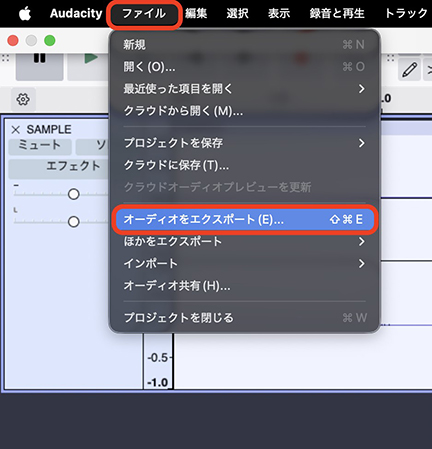Screen dimensions: 432x449
Task: Open the 選択 menu
Action: coord(237,14)
